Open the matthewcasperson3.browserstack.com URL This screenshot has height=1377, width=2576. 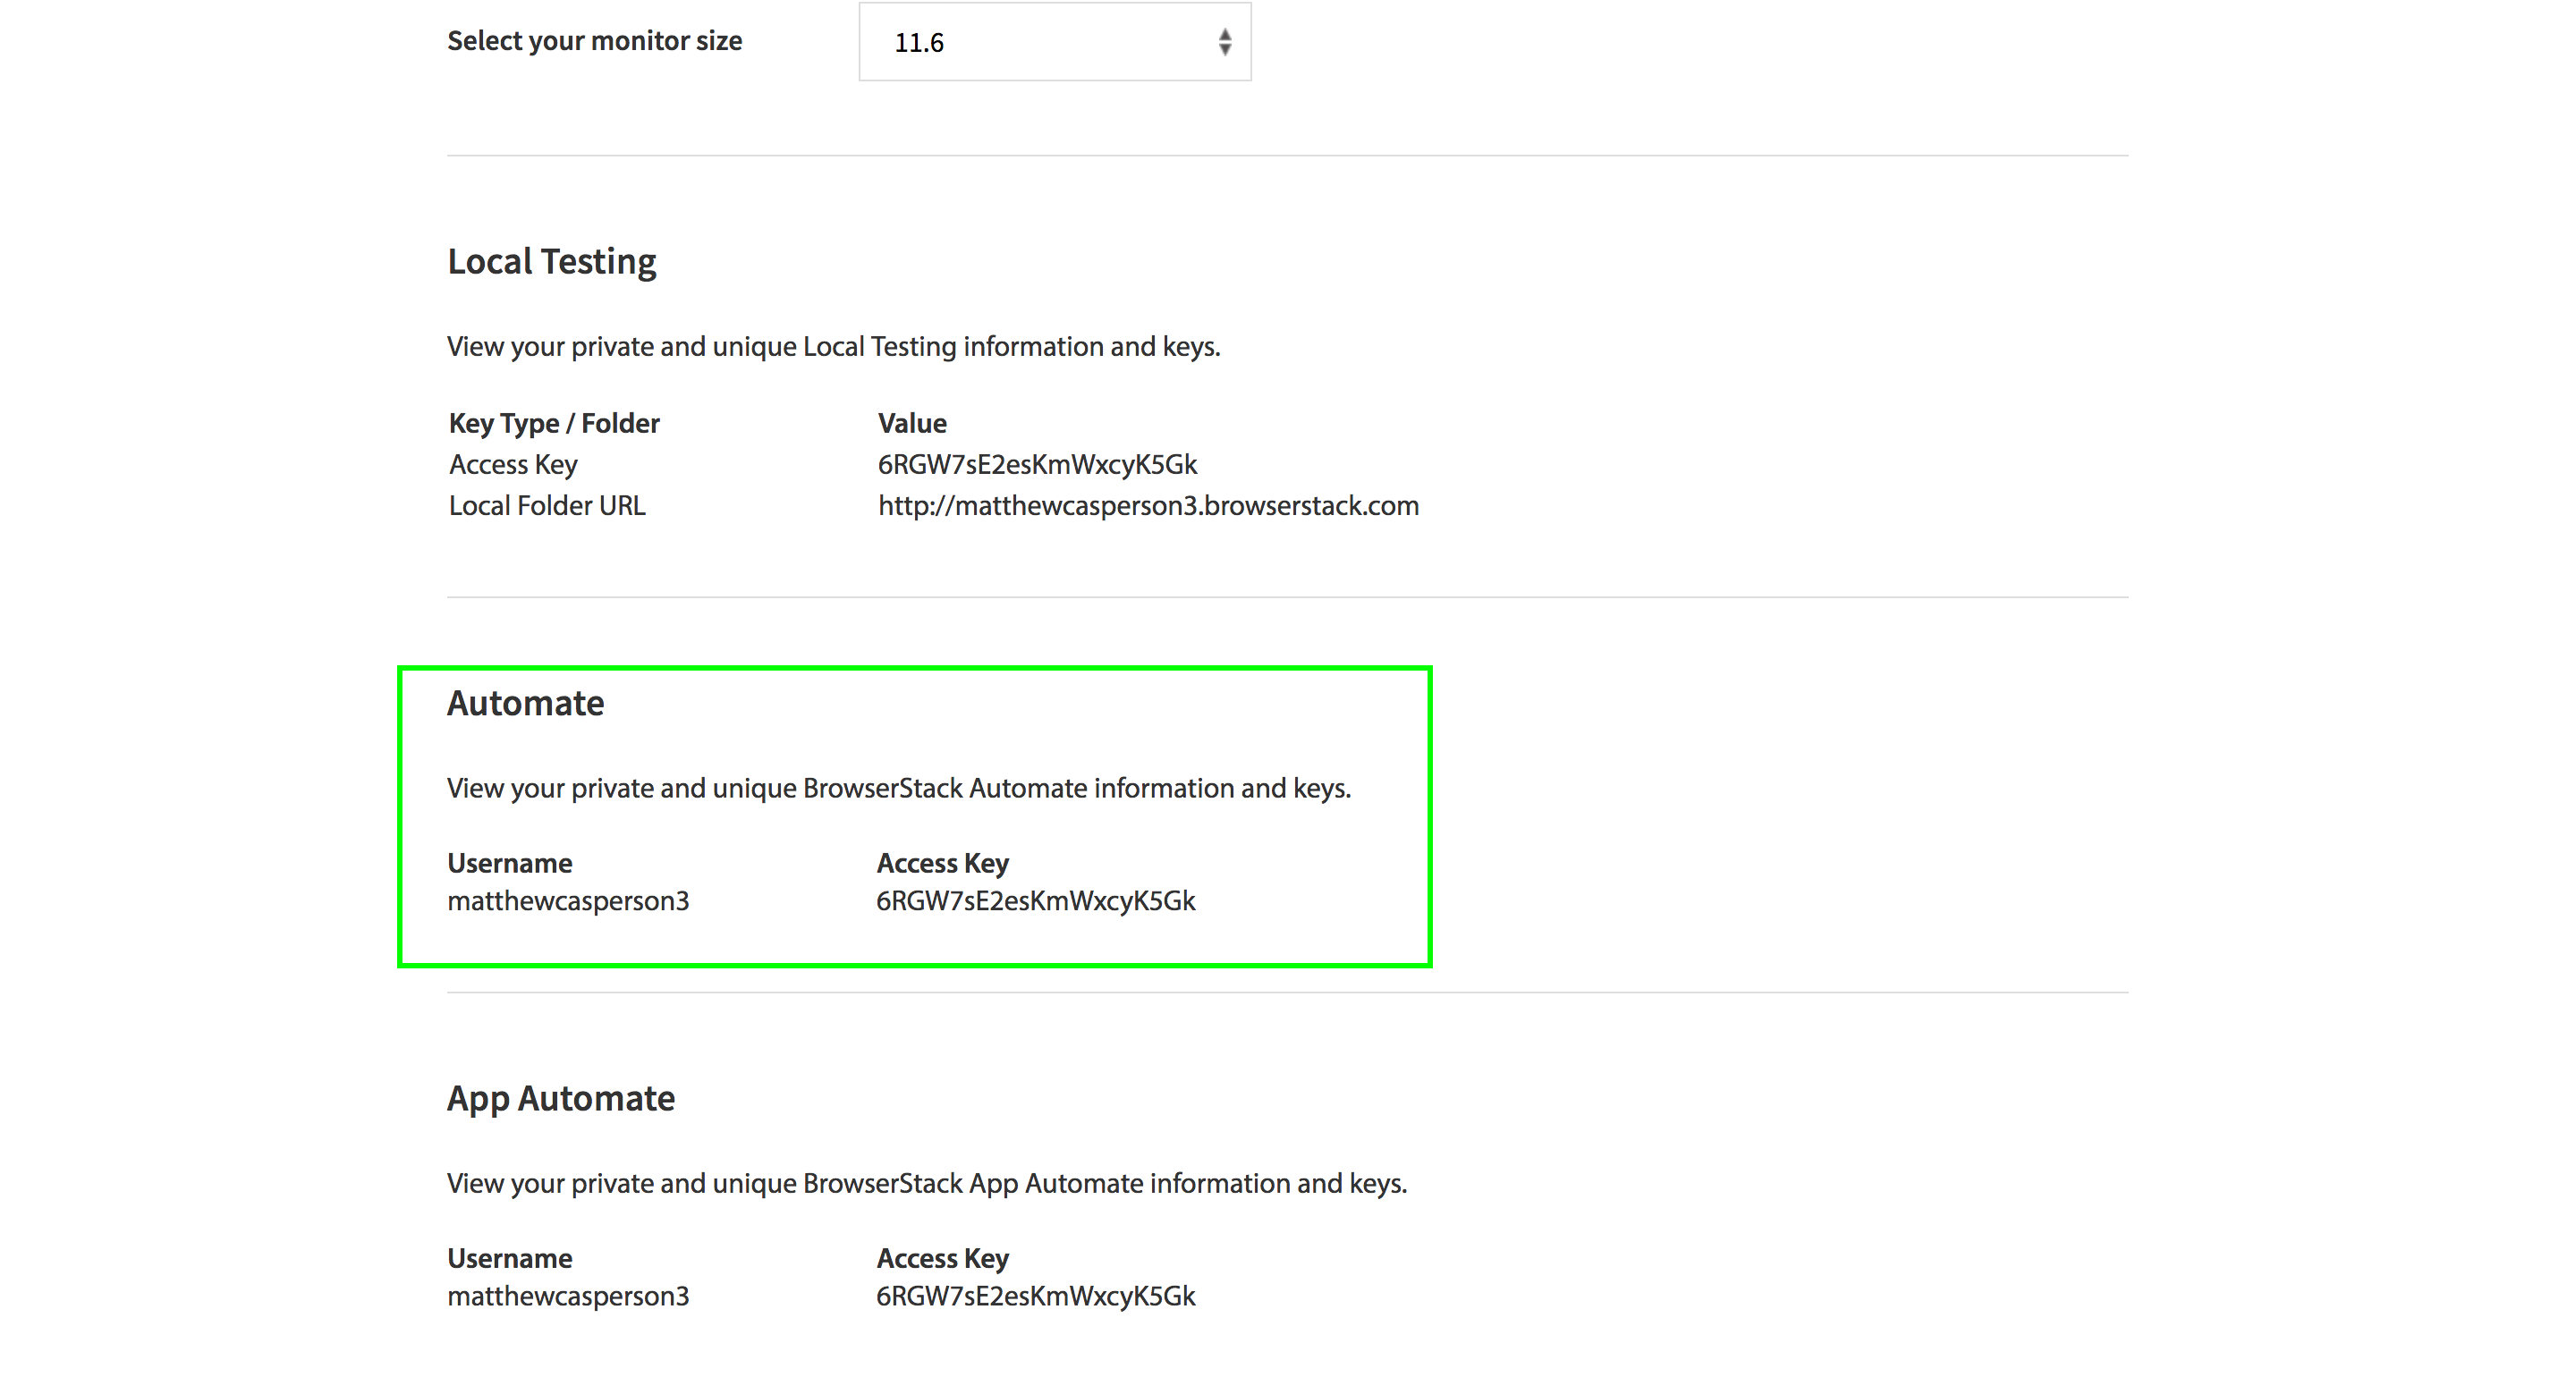[1148, 506]
